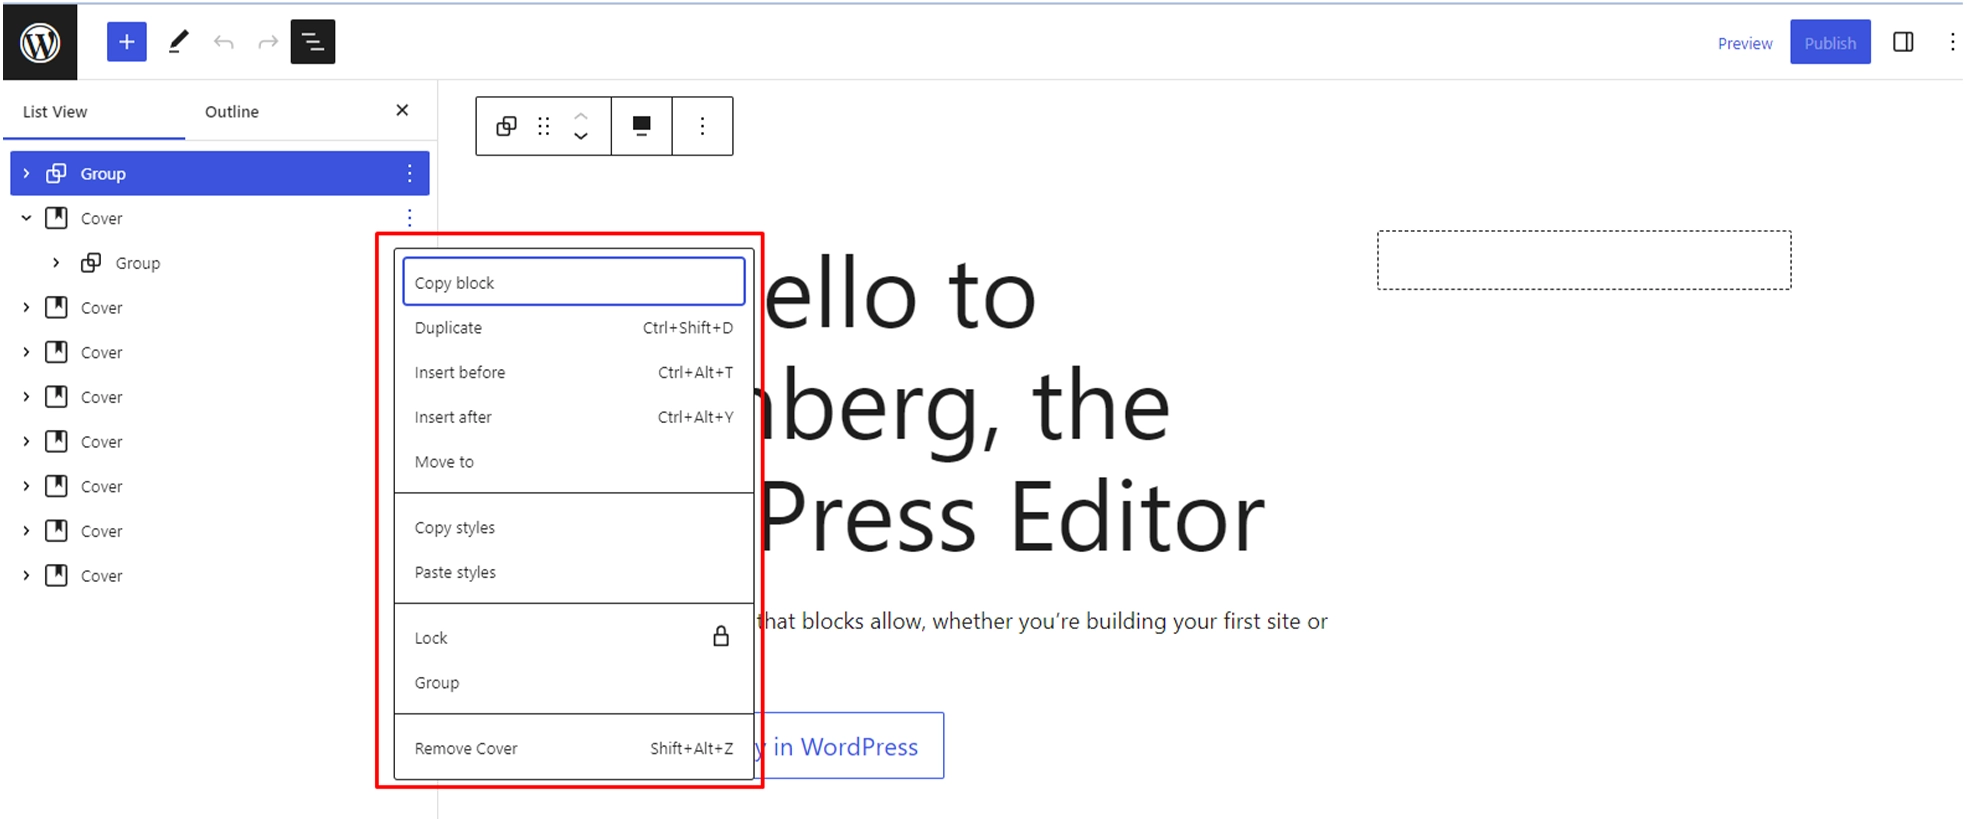The width and height of the screenshot is (1967, 819).
Task: Expand the last Cover block
Action: (x=26, y=576)
